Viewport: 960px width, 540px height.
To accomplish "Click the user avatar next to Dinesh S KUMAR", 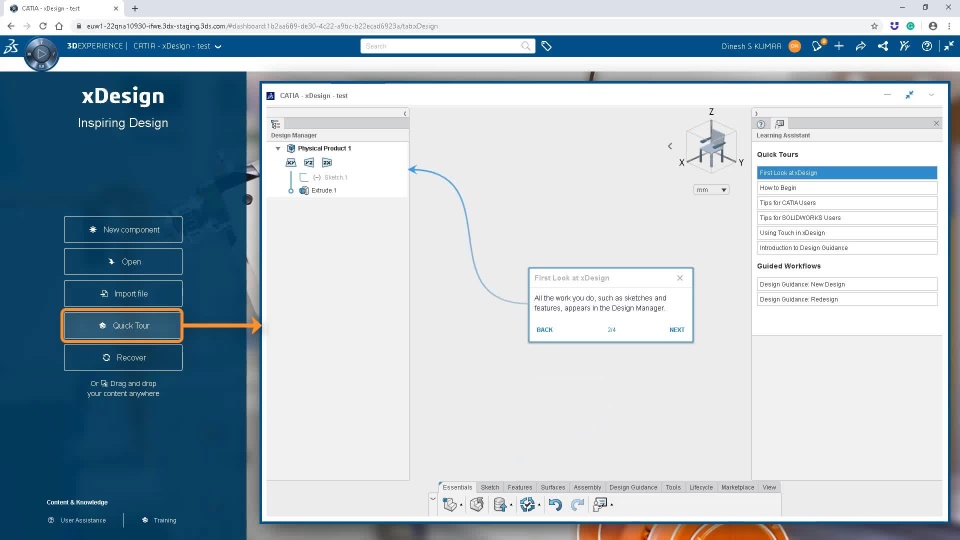I will 795,46.
